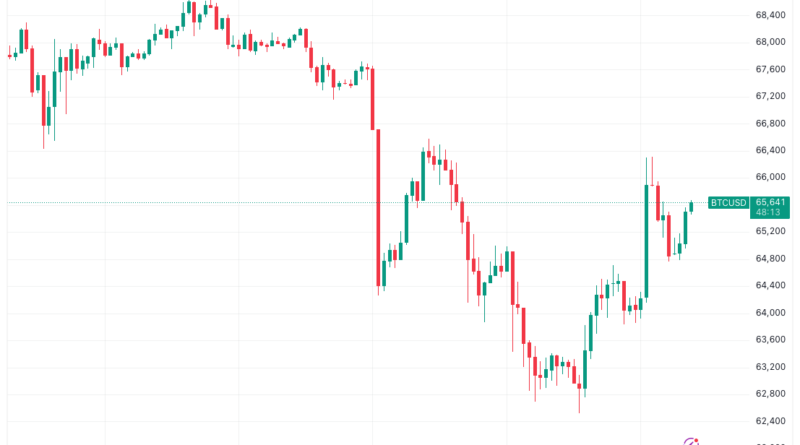This screenshot has width=800, height=445.
Task: Click the 67,200 price scale label
Action: point(768,96)
